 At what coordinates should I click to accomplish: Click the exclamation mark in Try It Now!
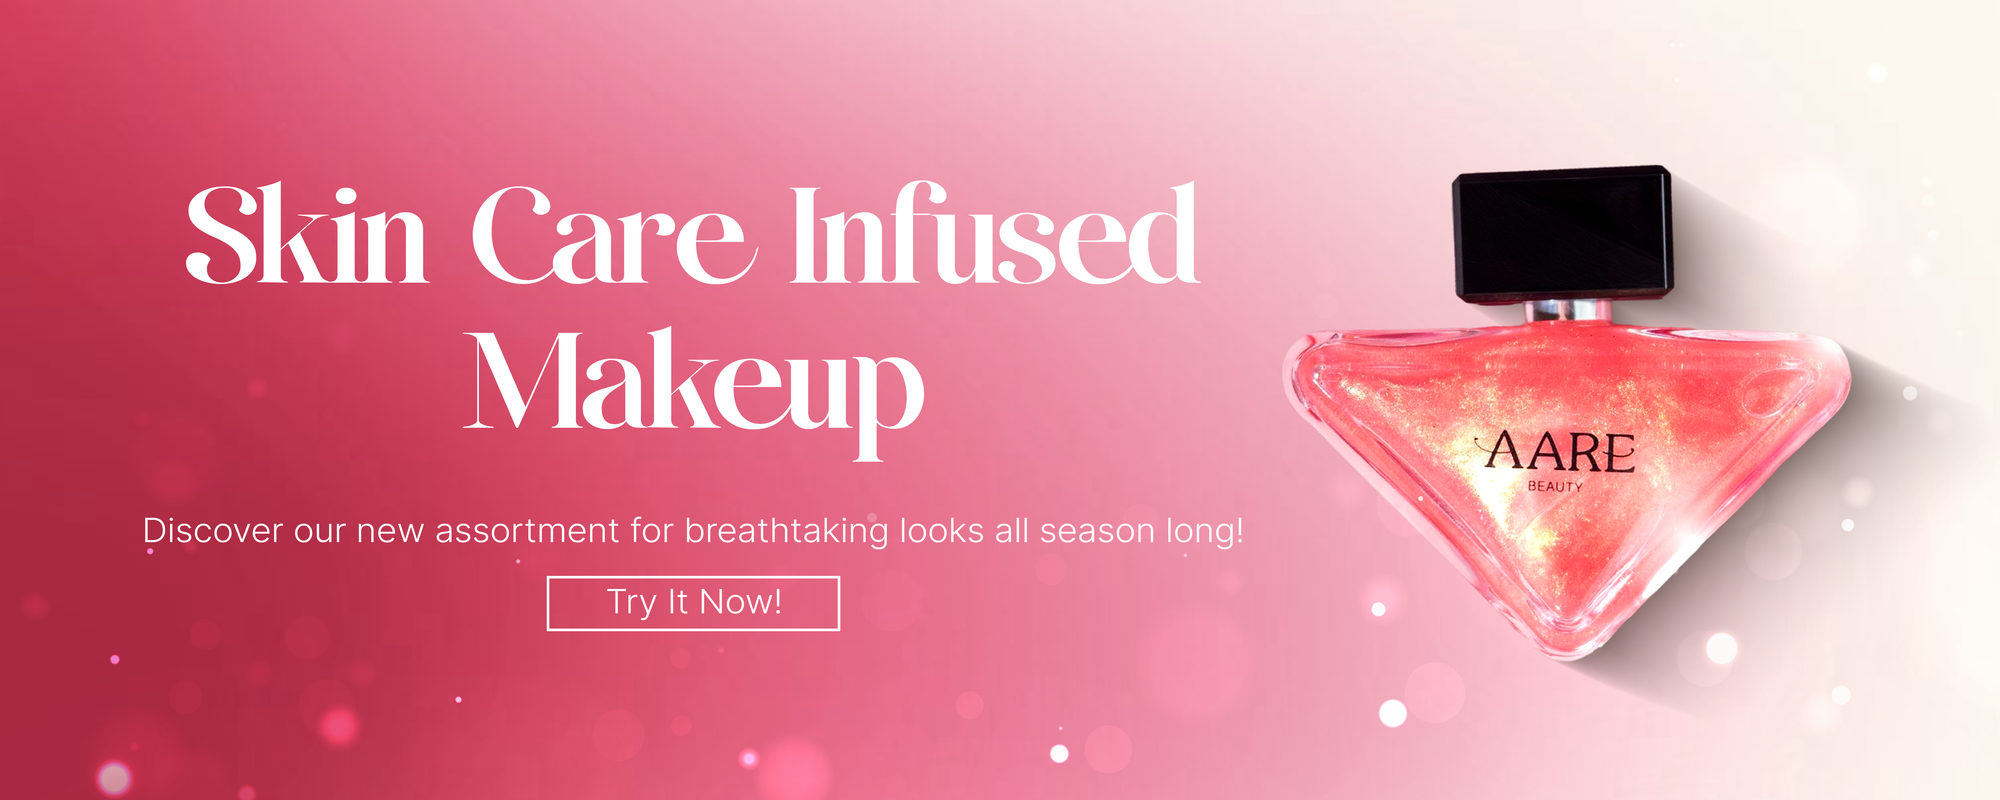tap(777, 601)
